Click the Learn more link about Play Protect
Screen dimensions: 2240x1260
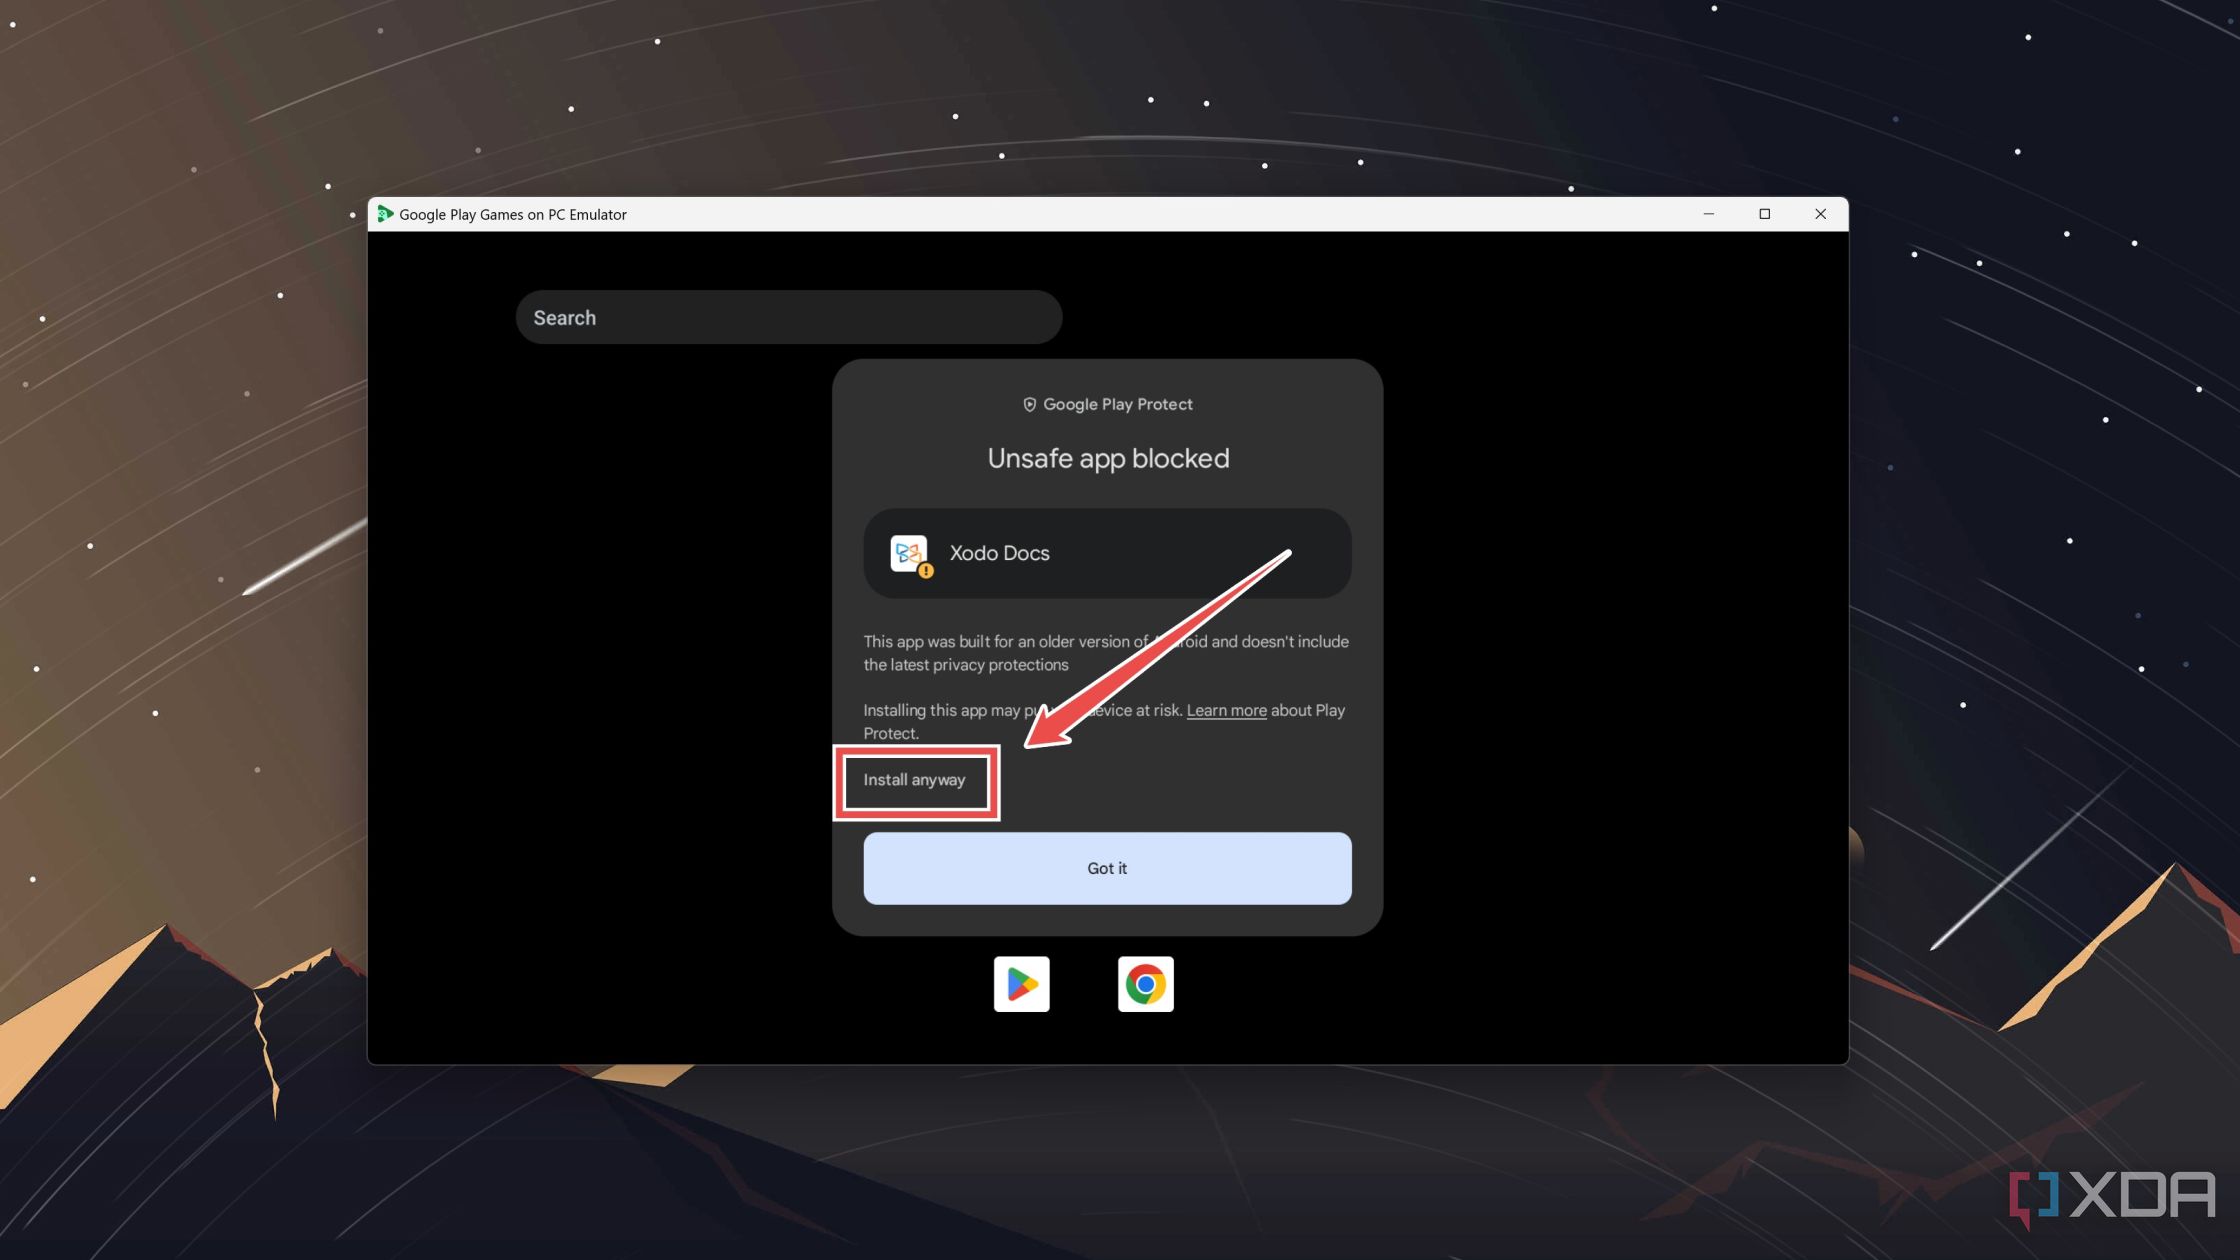click(x=1226, y=709)
